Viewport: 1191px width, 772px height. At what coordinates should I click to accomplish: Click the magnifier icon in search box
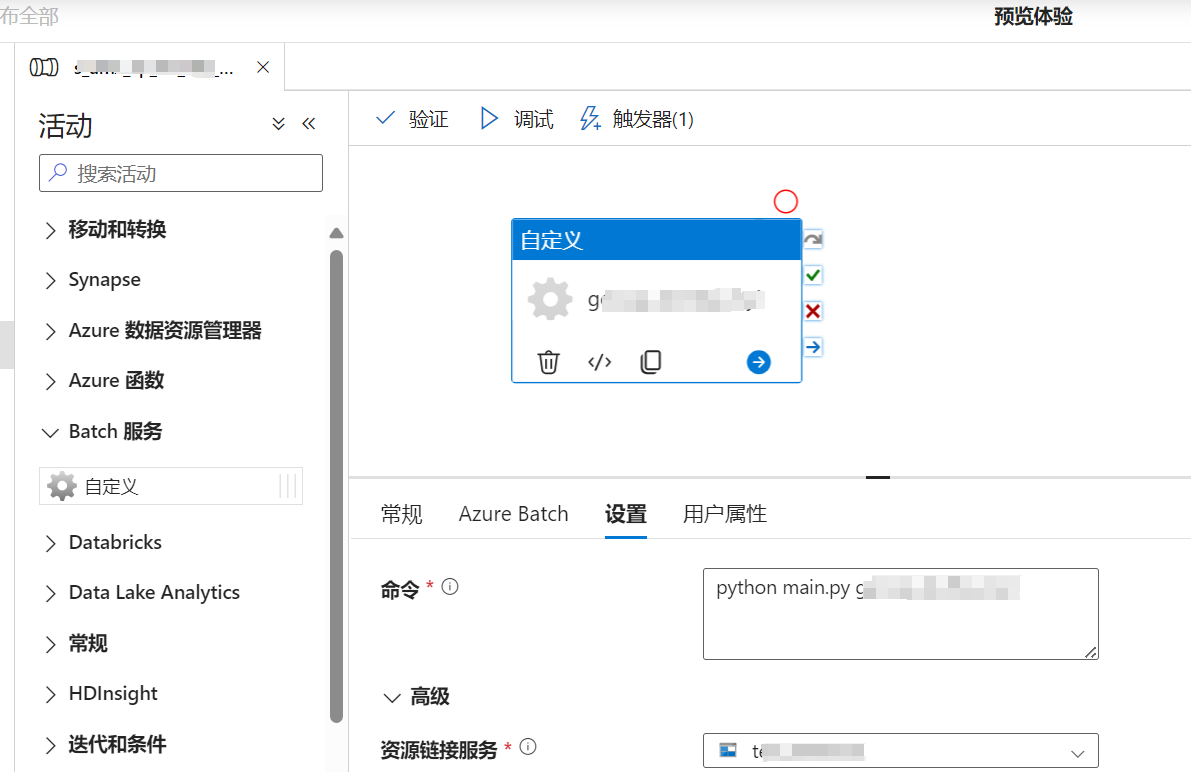[x=58, y=172]
